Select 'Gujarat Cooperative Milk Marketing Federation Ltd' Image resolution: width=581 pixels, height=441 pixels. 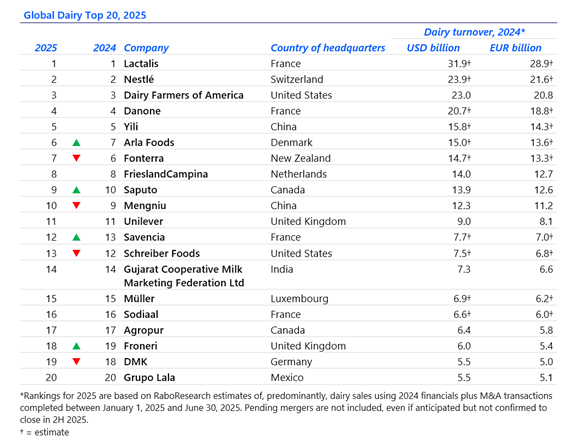[184, 276]
